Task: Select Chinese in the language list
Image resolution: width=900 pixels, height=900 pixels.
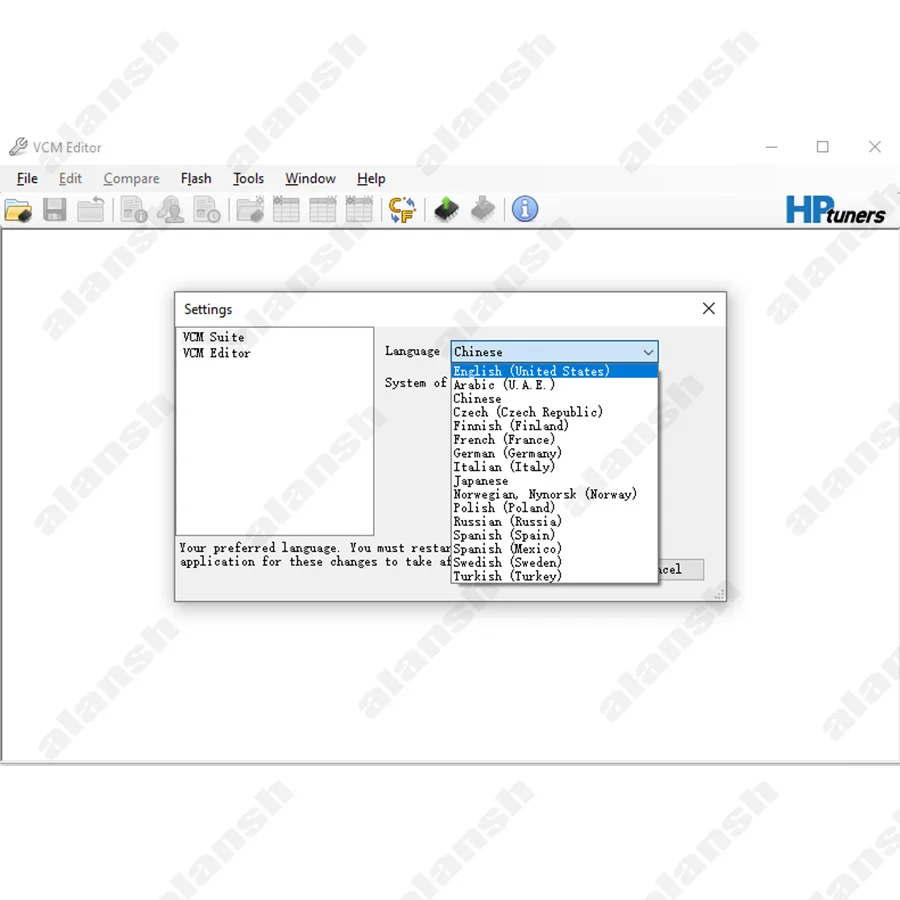Action: click(554, 398)
